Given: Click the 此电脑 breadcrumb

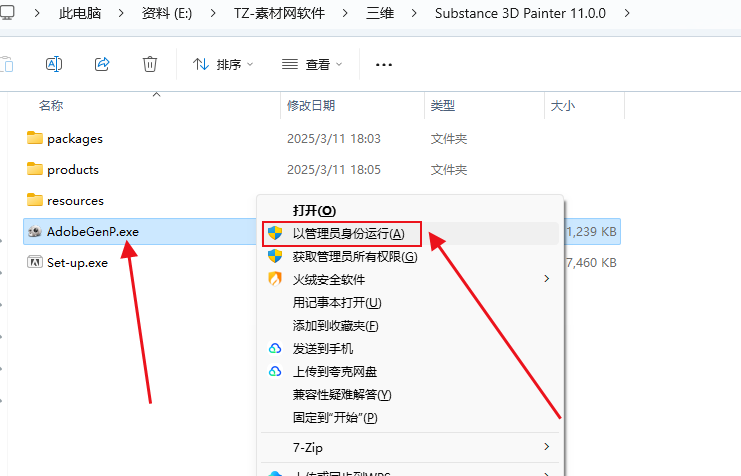Looking at the screenshot, I should 80,13.
